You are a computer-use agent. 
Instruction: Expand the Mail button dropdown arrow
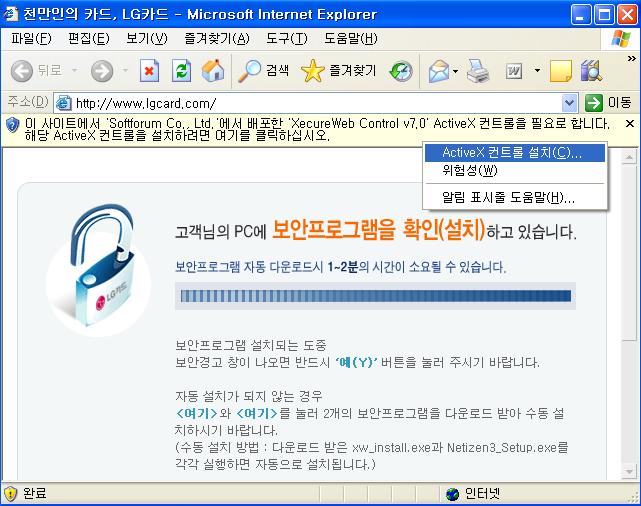456,71
